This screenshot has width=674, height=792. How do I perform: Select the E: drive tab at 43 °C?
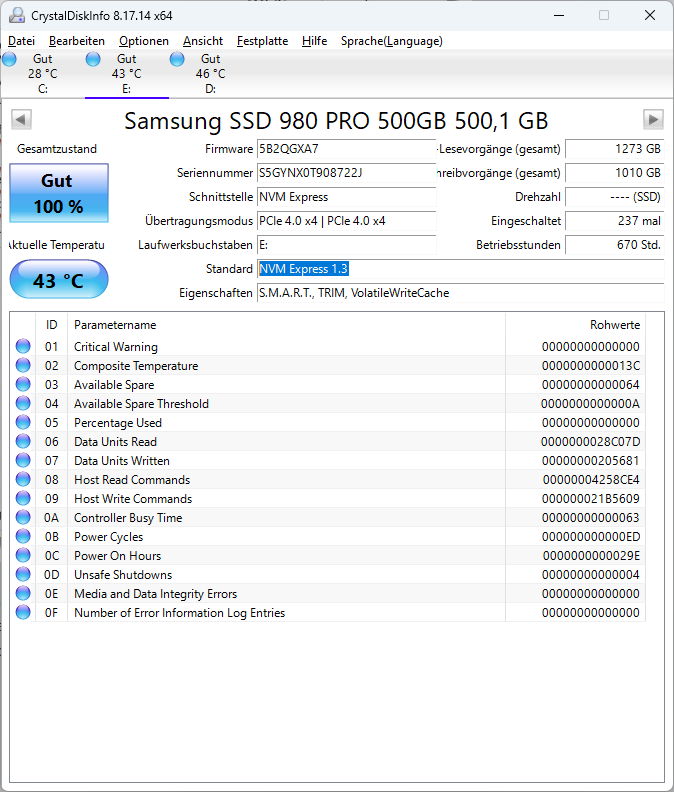[x=126, y=74]
